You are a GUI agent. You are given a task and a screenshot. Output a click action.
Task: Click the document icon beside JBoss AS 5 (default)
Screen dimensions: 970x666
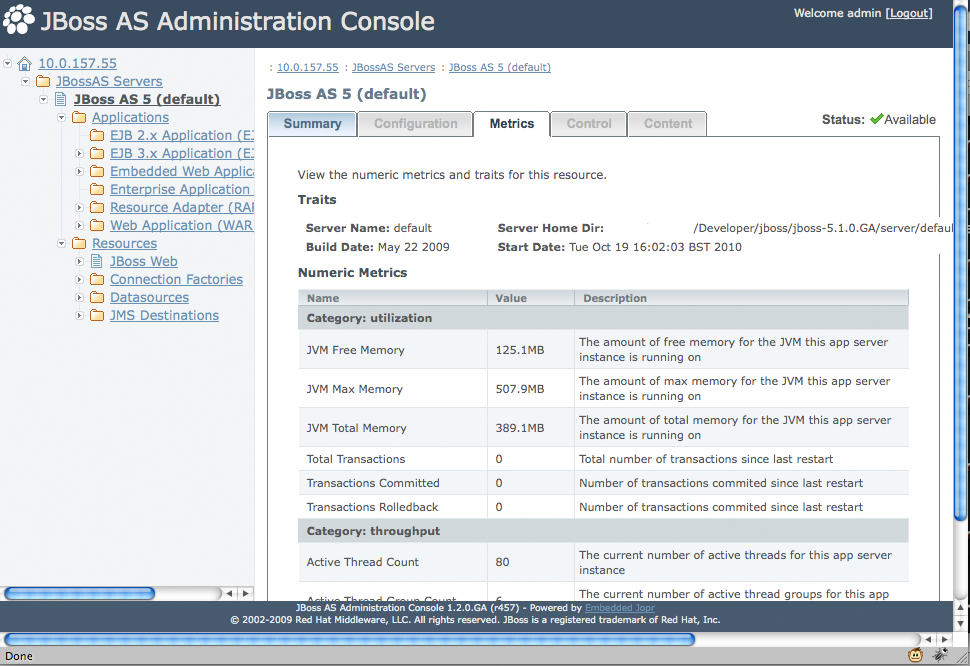[x=61, y=100]
